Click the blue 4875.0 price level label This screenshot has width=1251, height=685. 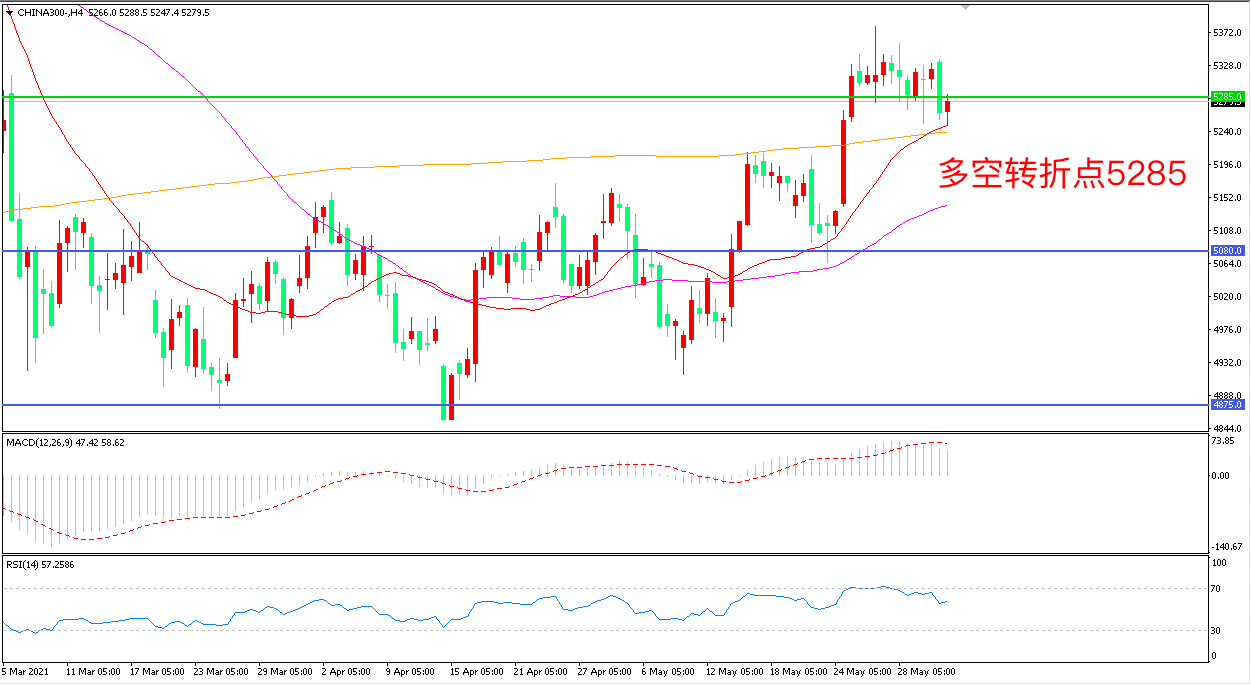point(1226,405)
